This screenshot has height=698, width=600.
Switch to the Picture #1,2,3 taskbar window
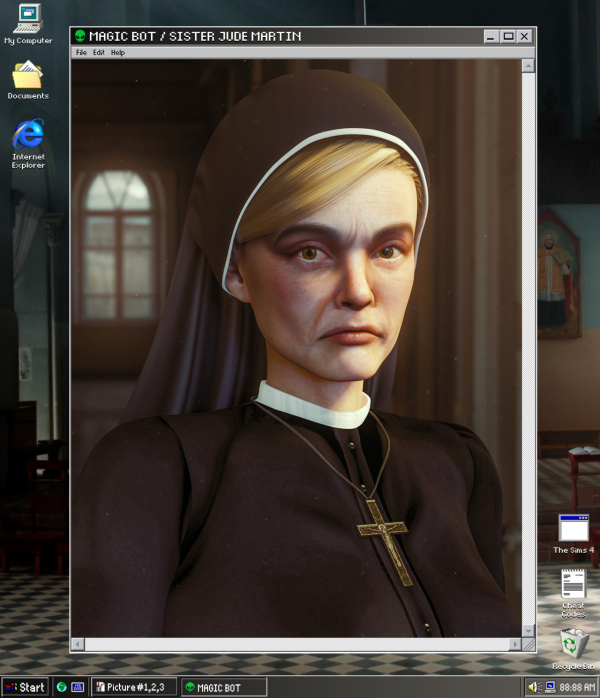click(134, 687)
